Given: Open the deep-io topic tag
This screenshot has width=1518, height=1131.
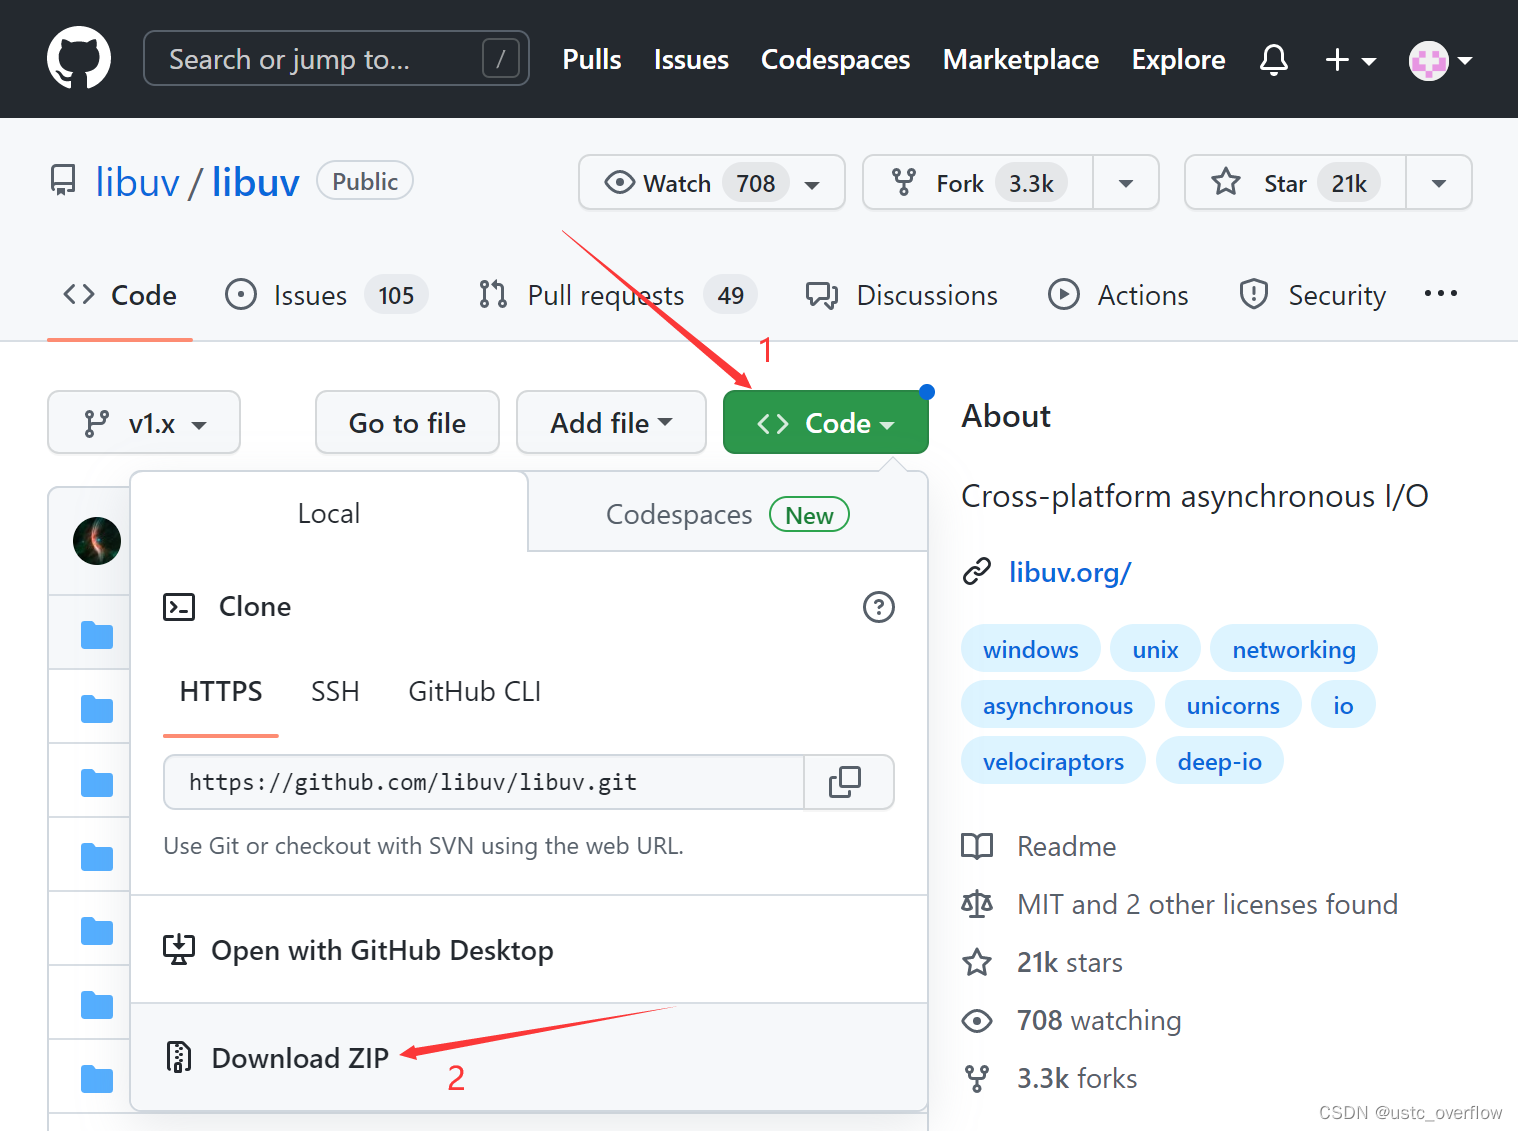Looking at the screenshot, I should tap(1219, 761).
